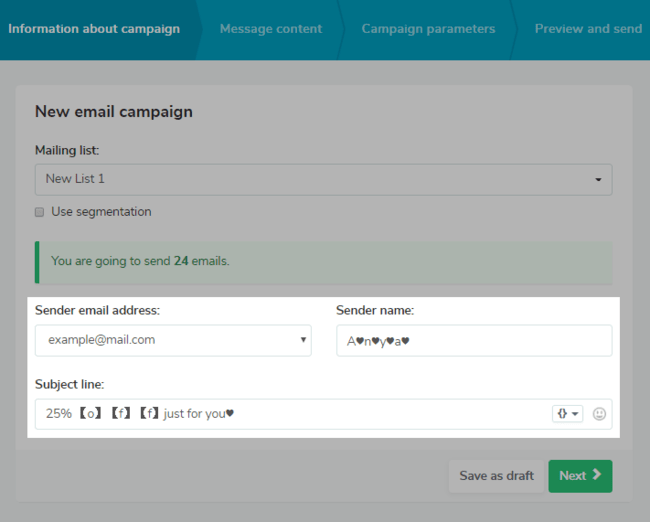The width and height of the screenshot is (650, 522).
Task: Click the Mailing list label
Action: (67, 150)
